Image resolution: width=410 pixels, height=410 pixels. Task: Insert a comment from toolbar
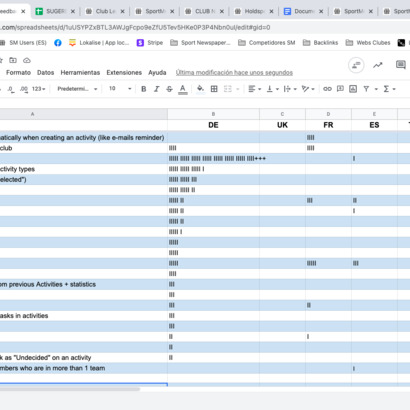pos(340,89)
